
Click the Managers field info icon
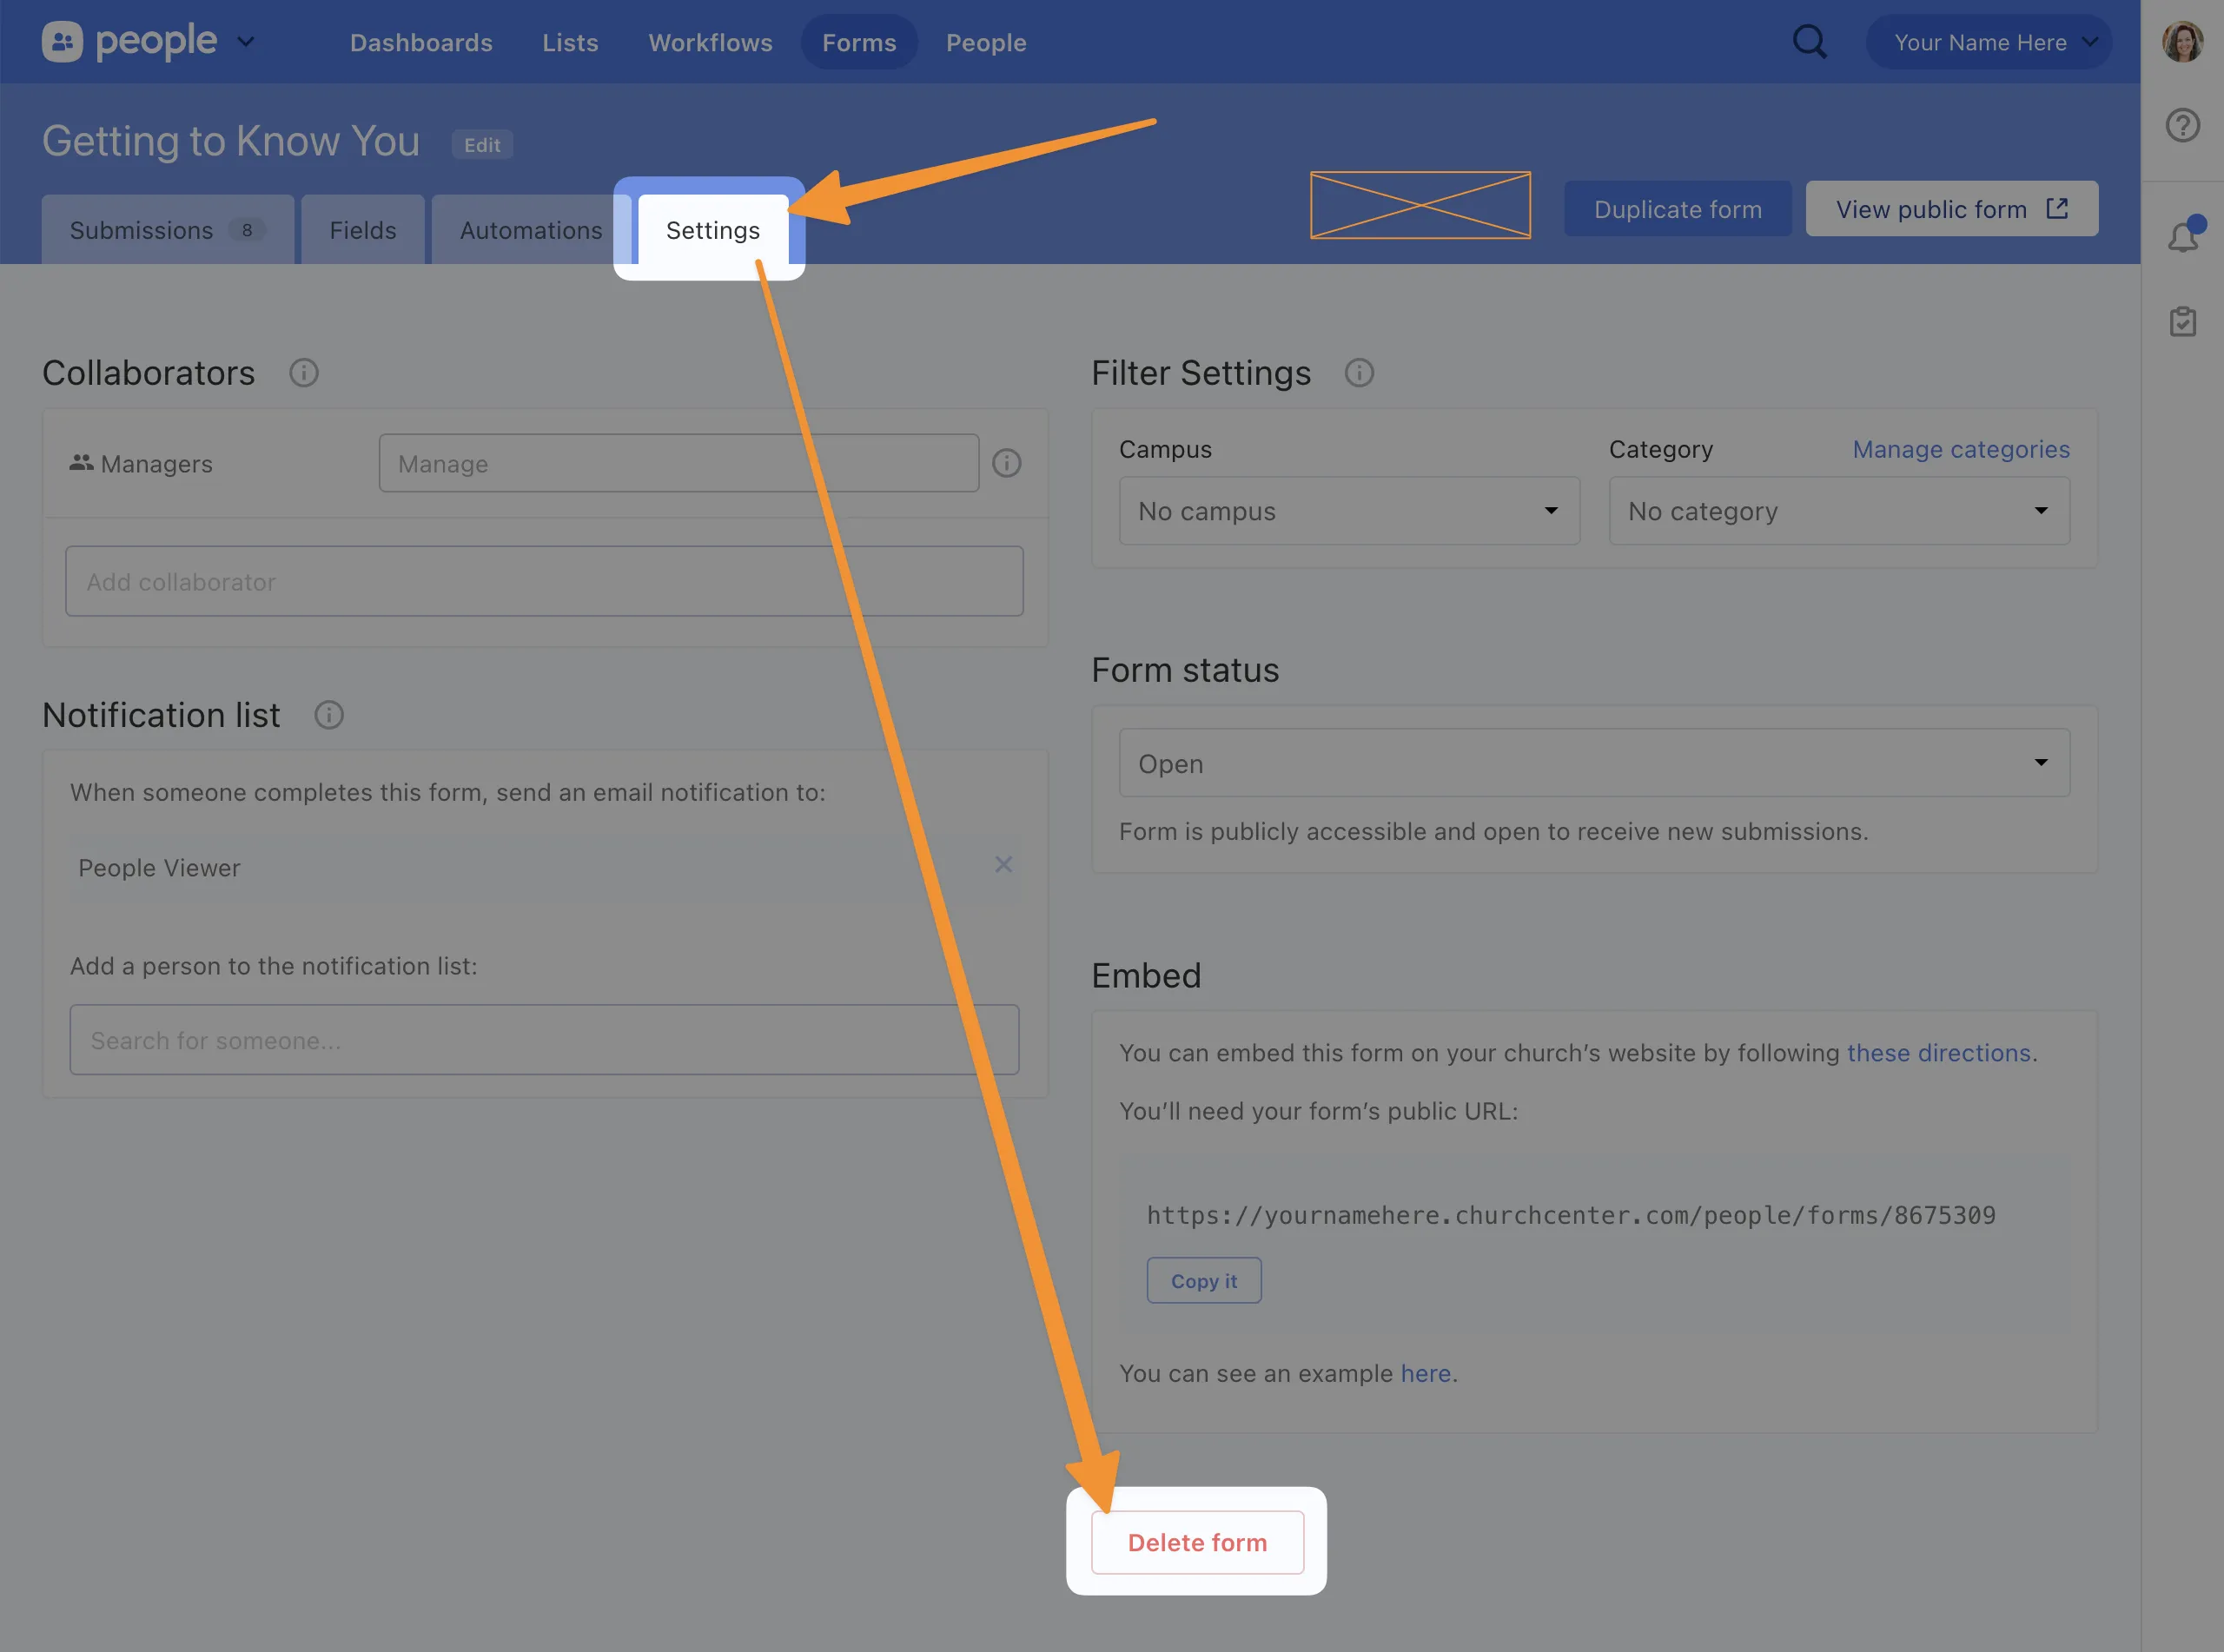point(1006,463)
